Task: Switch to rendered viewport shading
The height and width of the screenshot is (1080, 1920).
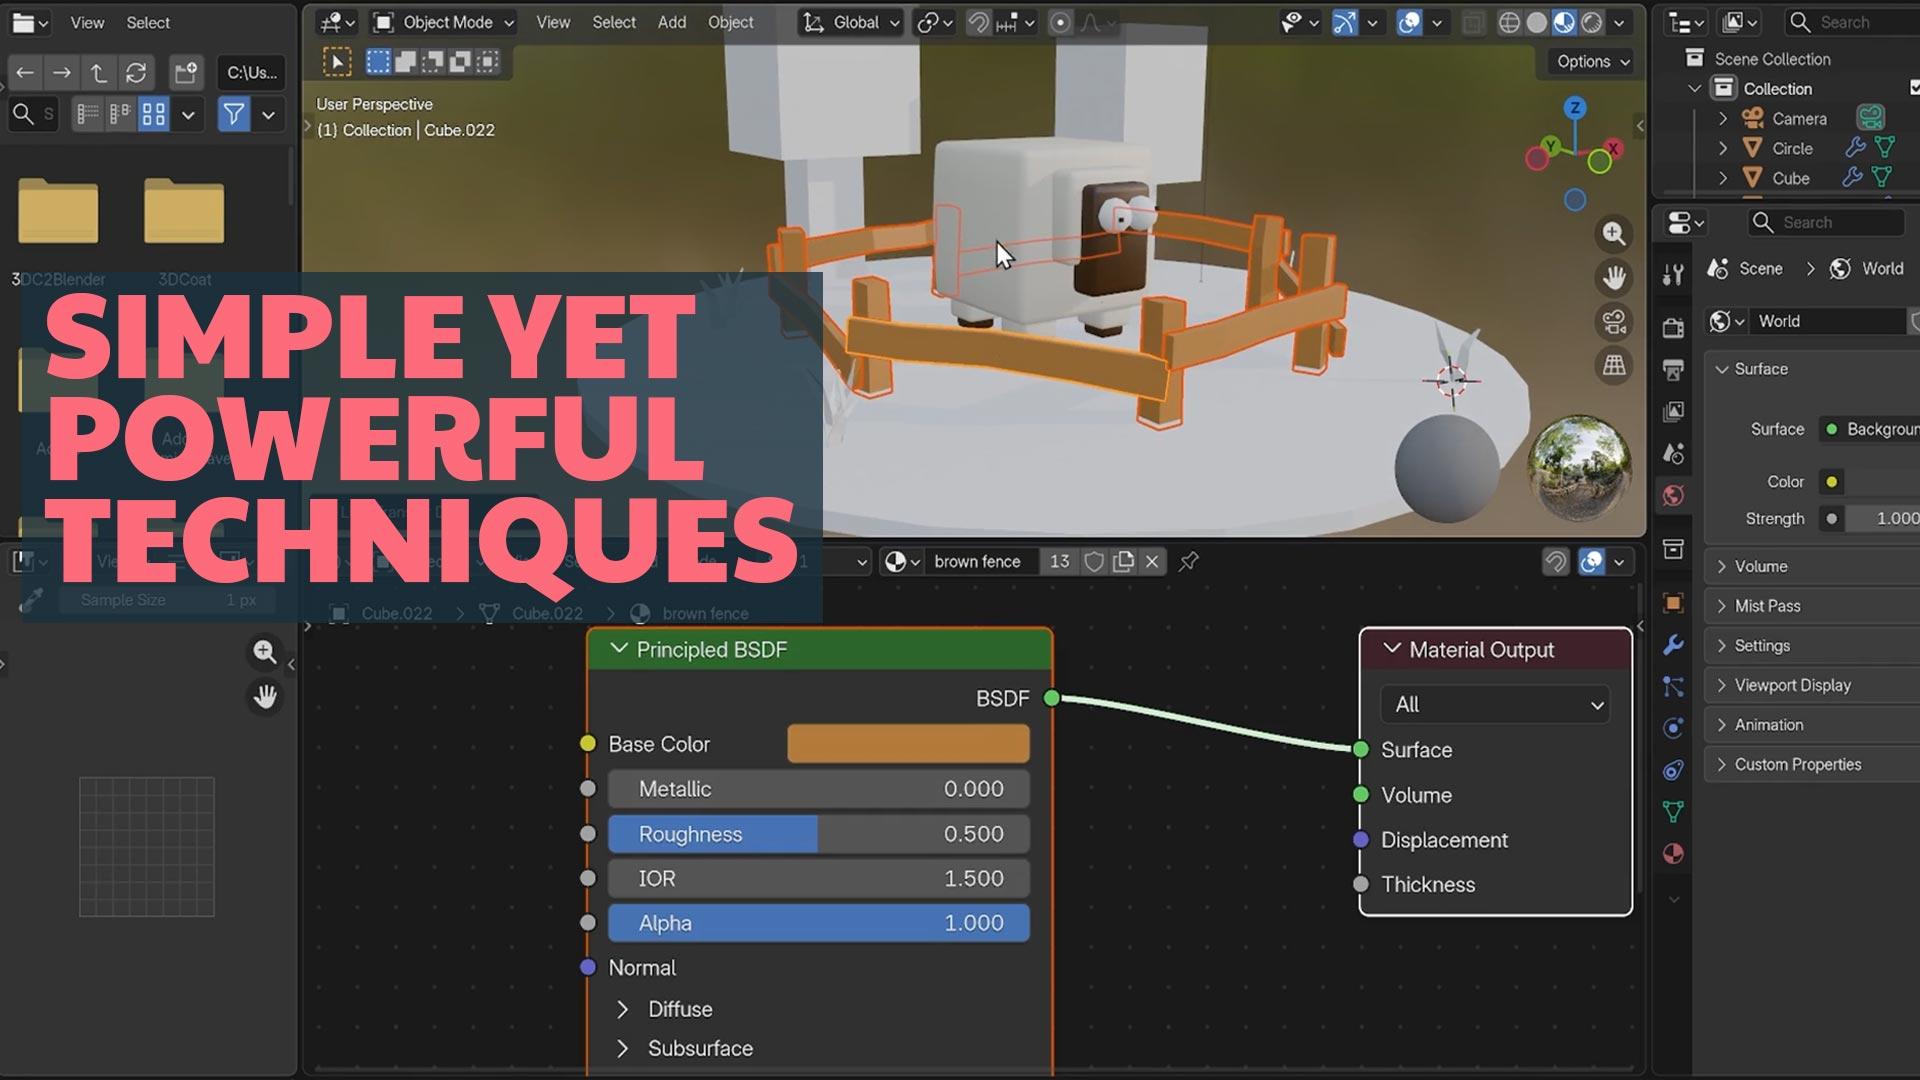Action: tap(1591, 22)
